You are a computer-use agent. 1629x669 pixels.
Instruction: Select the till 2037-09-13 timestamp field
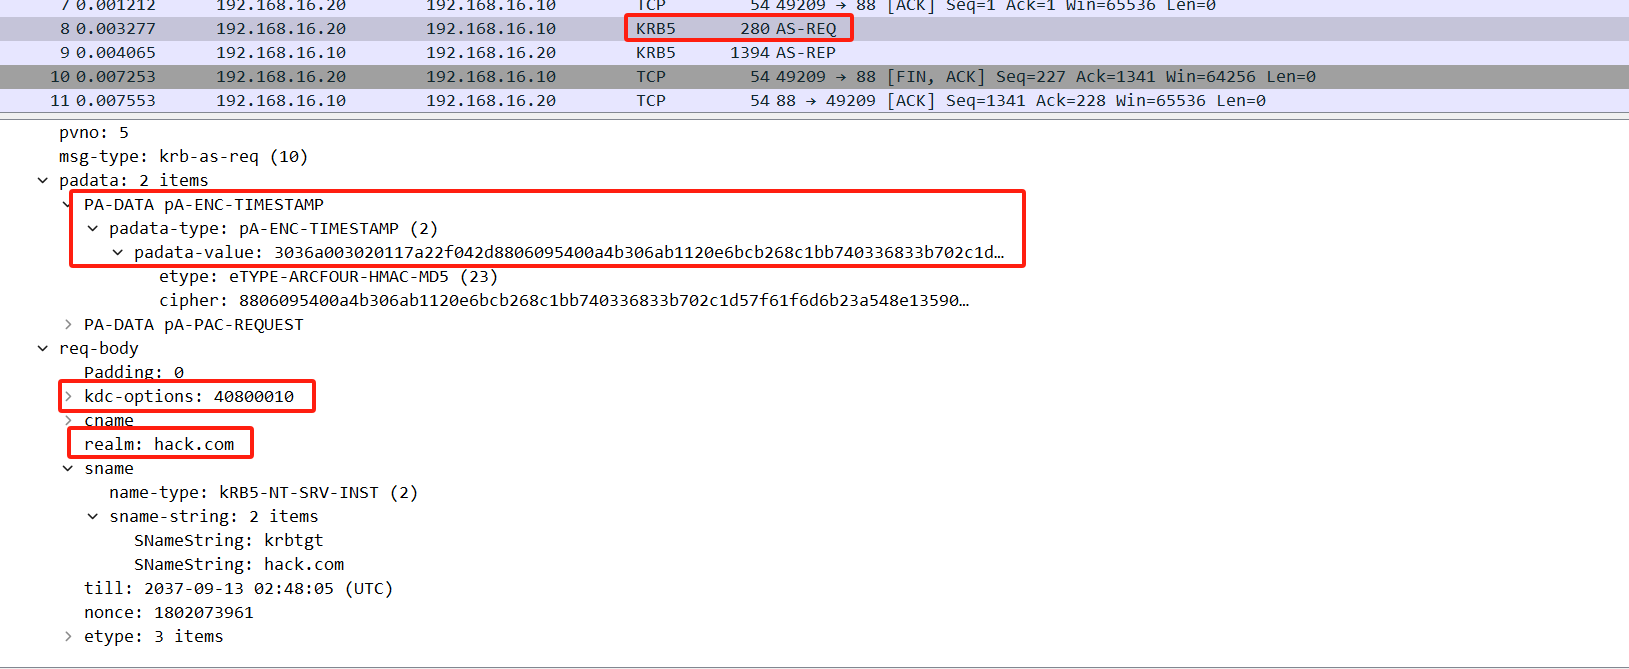point(238,589)
